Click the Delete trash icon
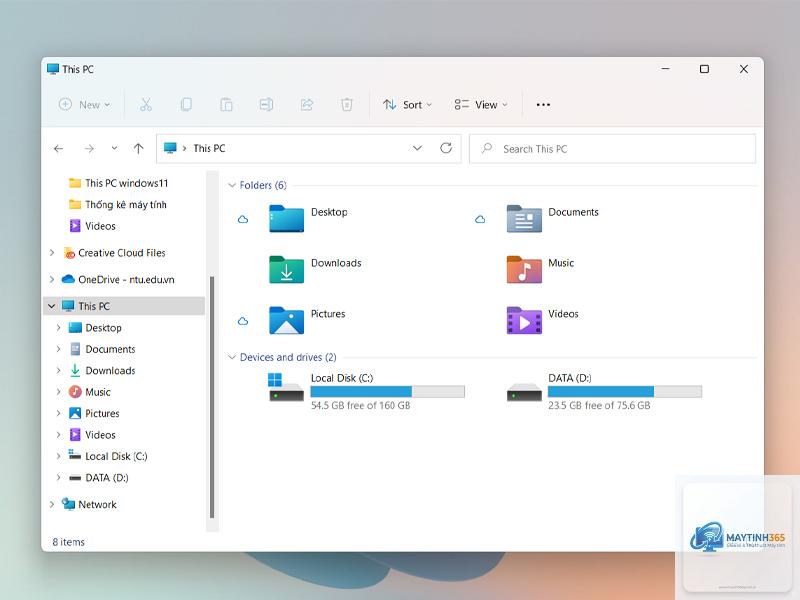 347,105
